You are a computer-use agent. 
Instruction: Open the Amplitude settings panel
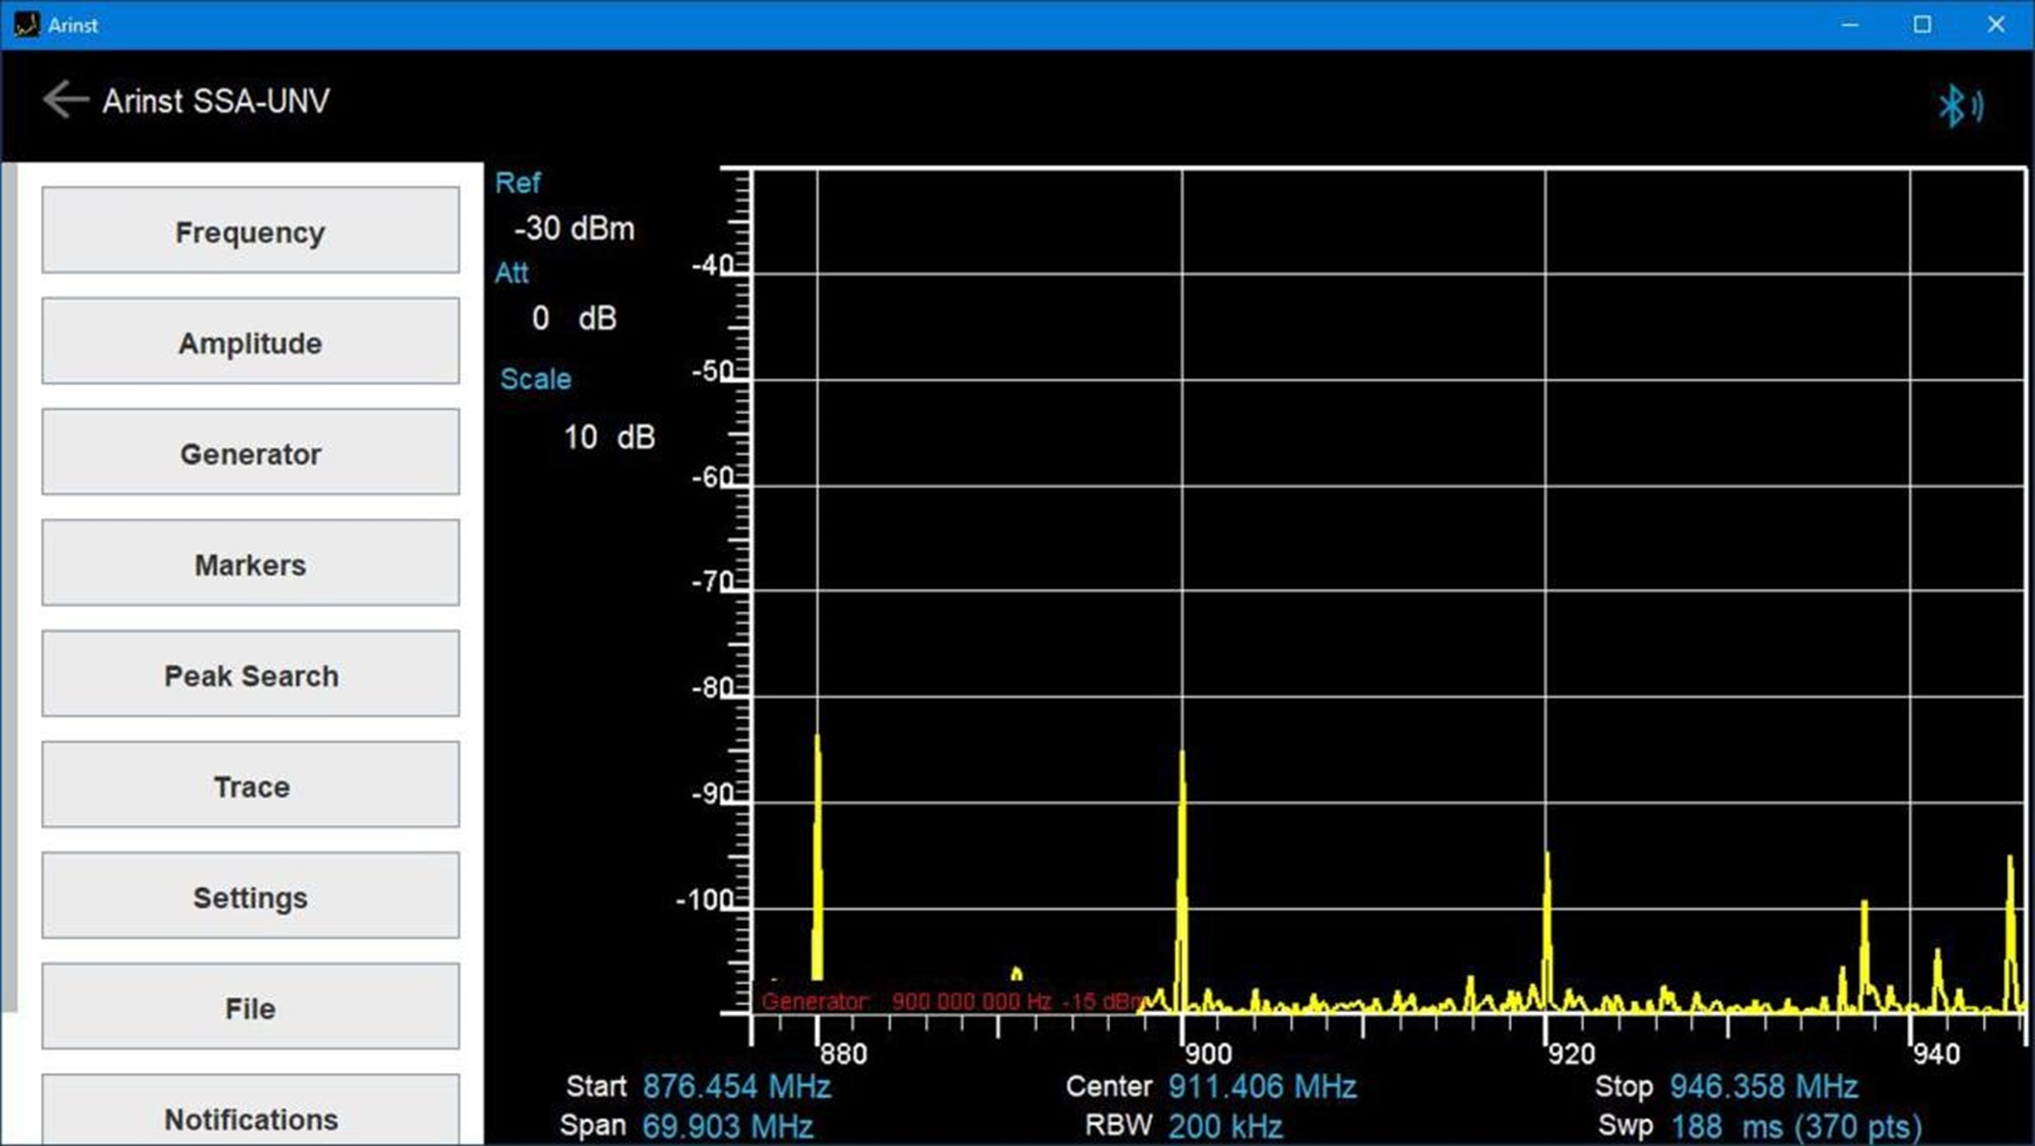(250, 342)
